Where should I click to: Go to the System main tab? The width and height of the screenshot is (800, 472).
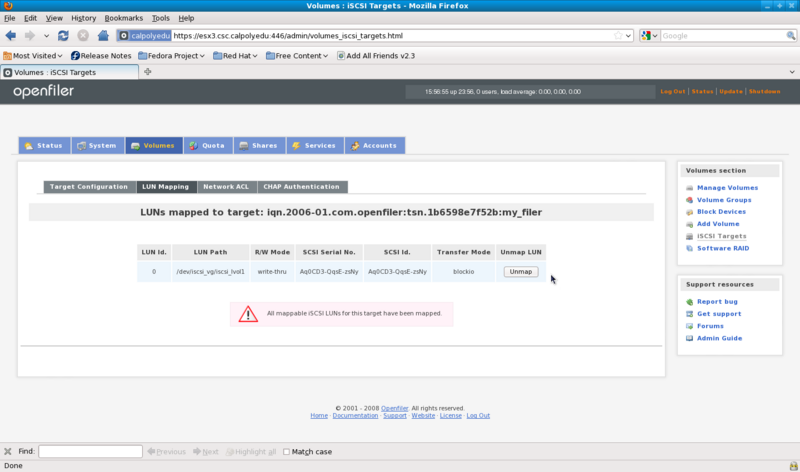[x=97, y=145]
